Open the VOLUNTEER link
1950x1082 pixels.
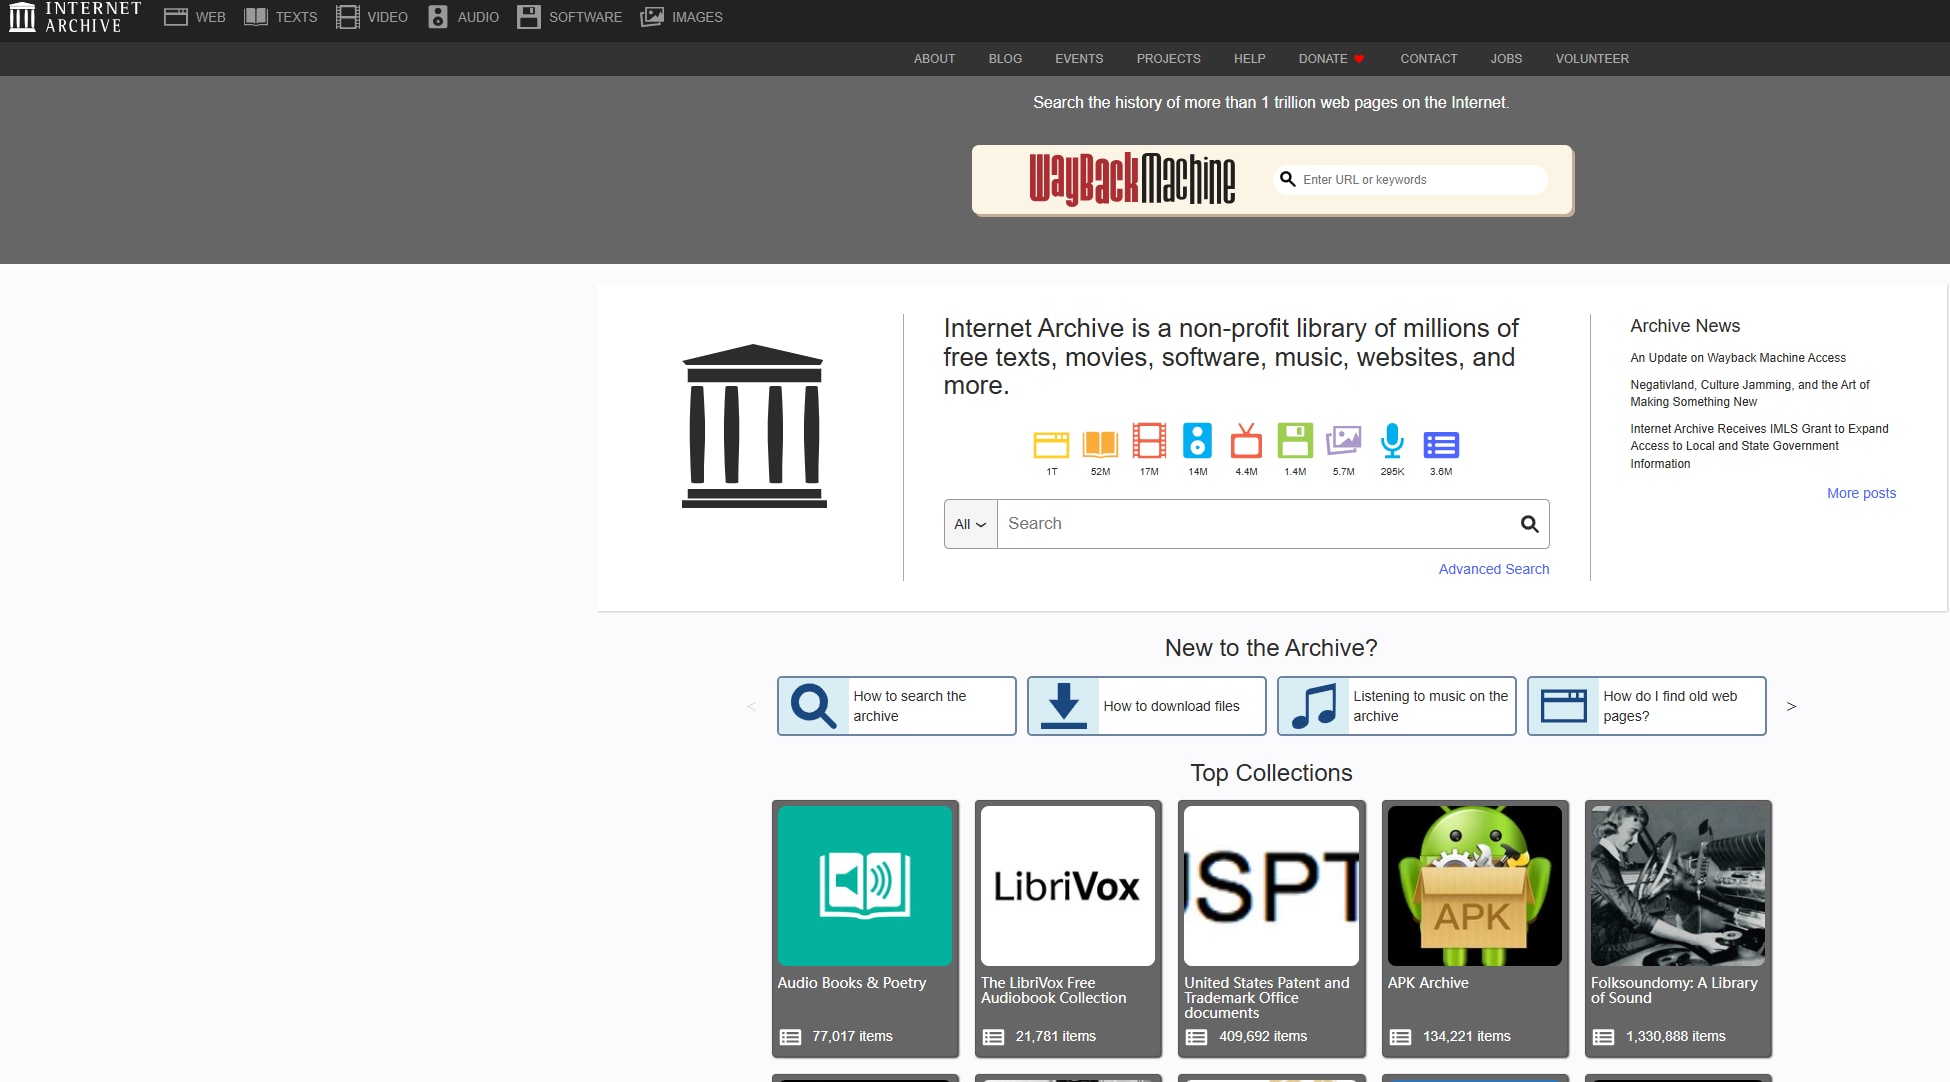(1592, 59)
